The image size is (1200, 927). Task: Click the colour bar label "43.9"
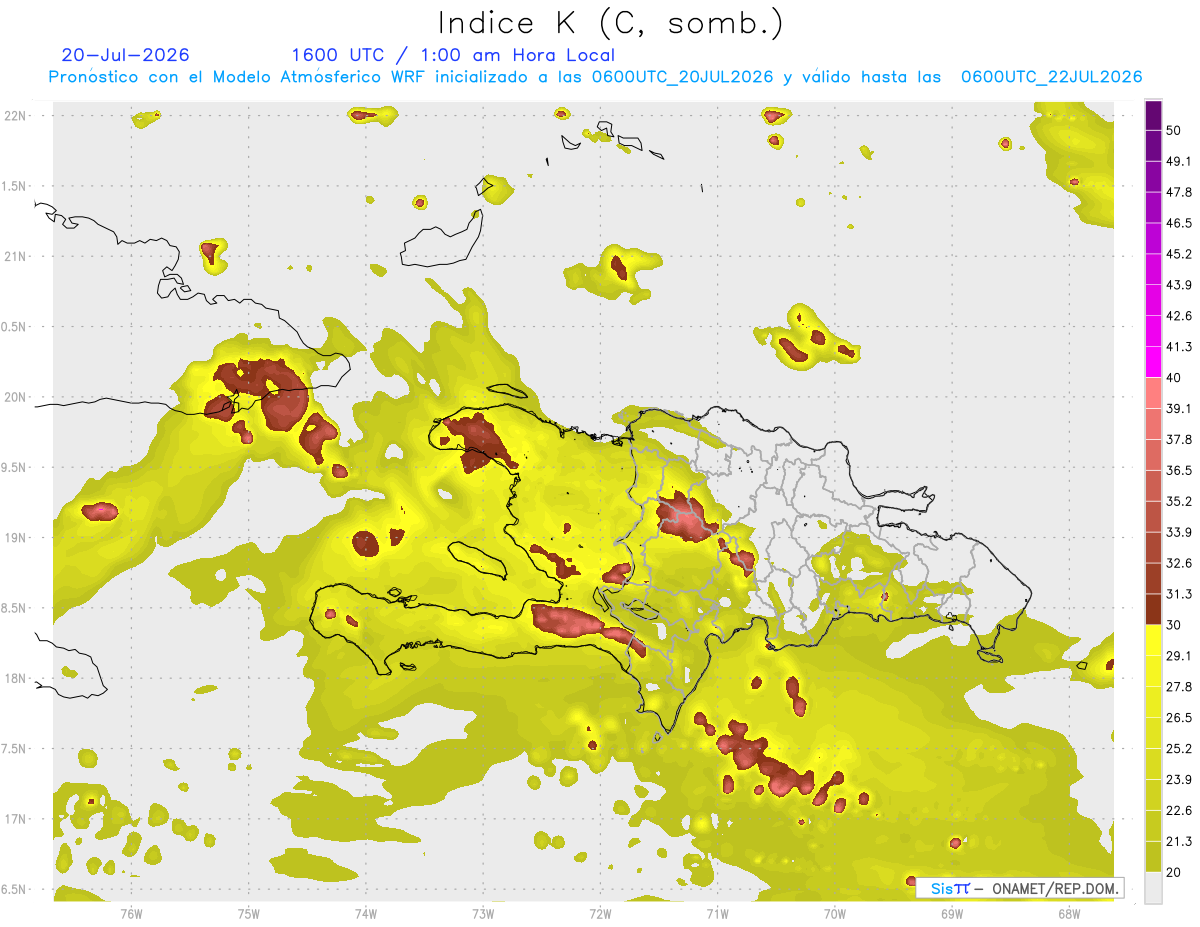click(1179, 285)
